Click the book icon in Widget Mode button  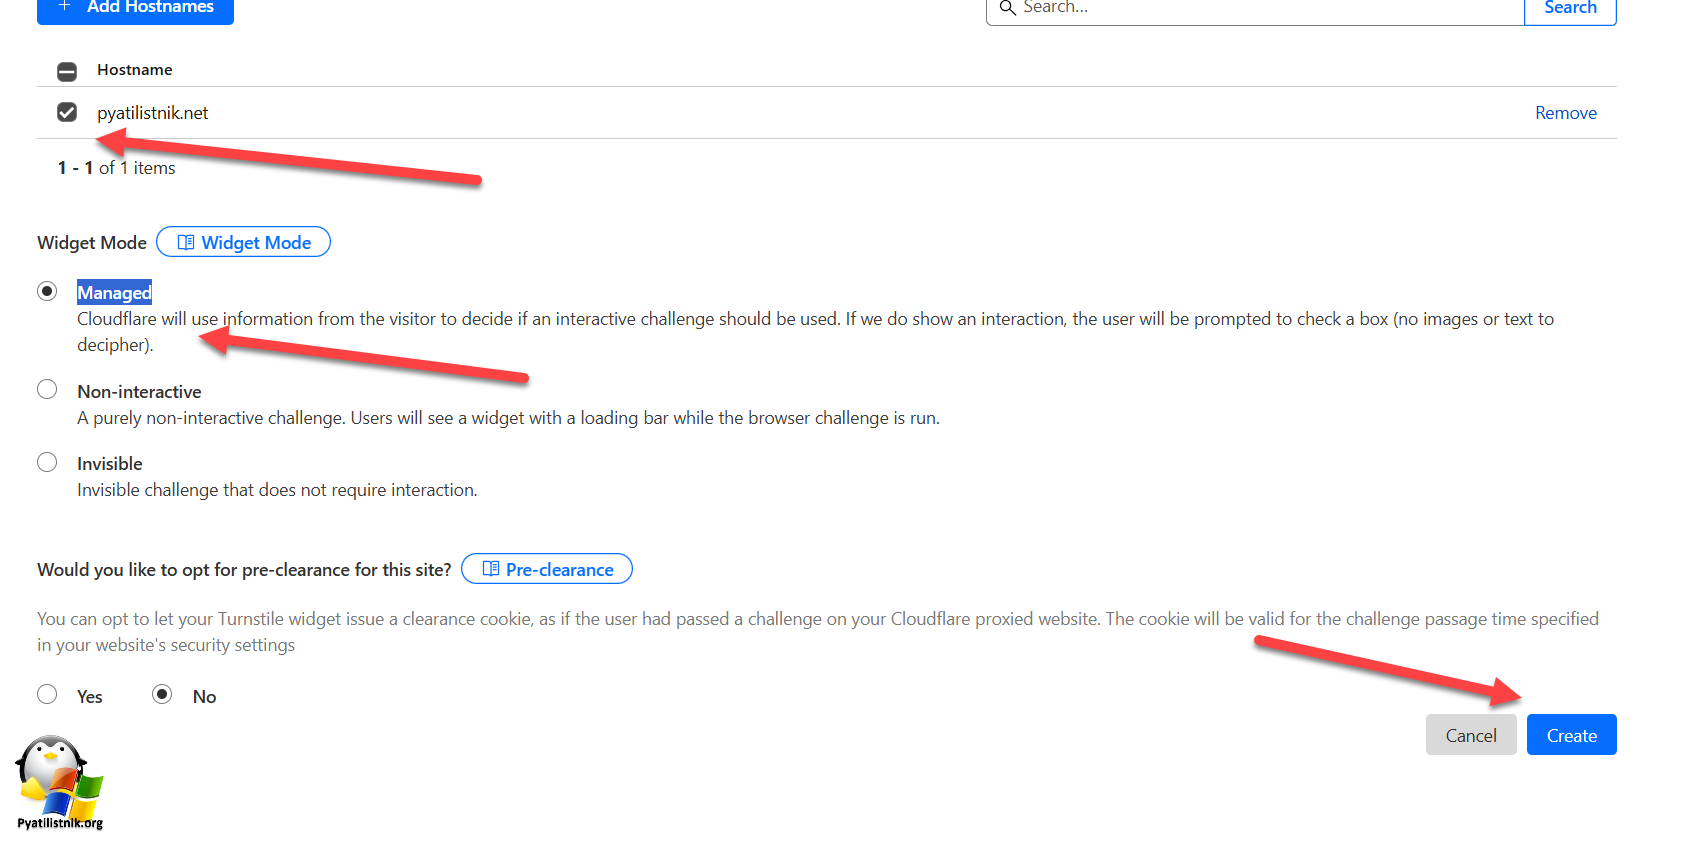186,242
